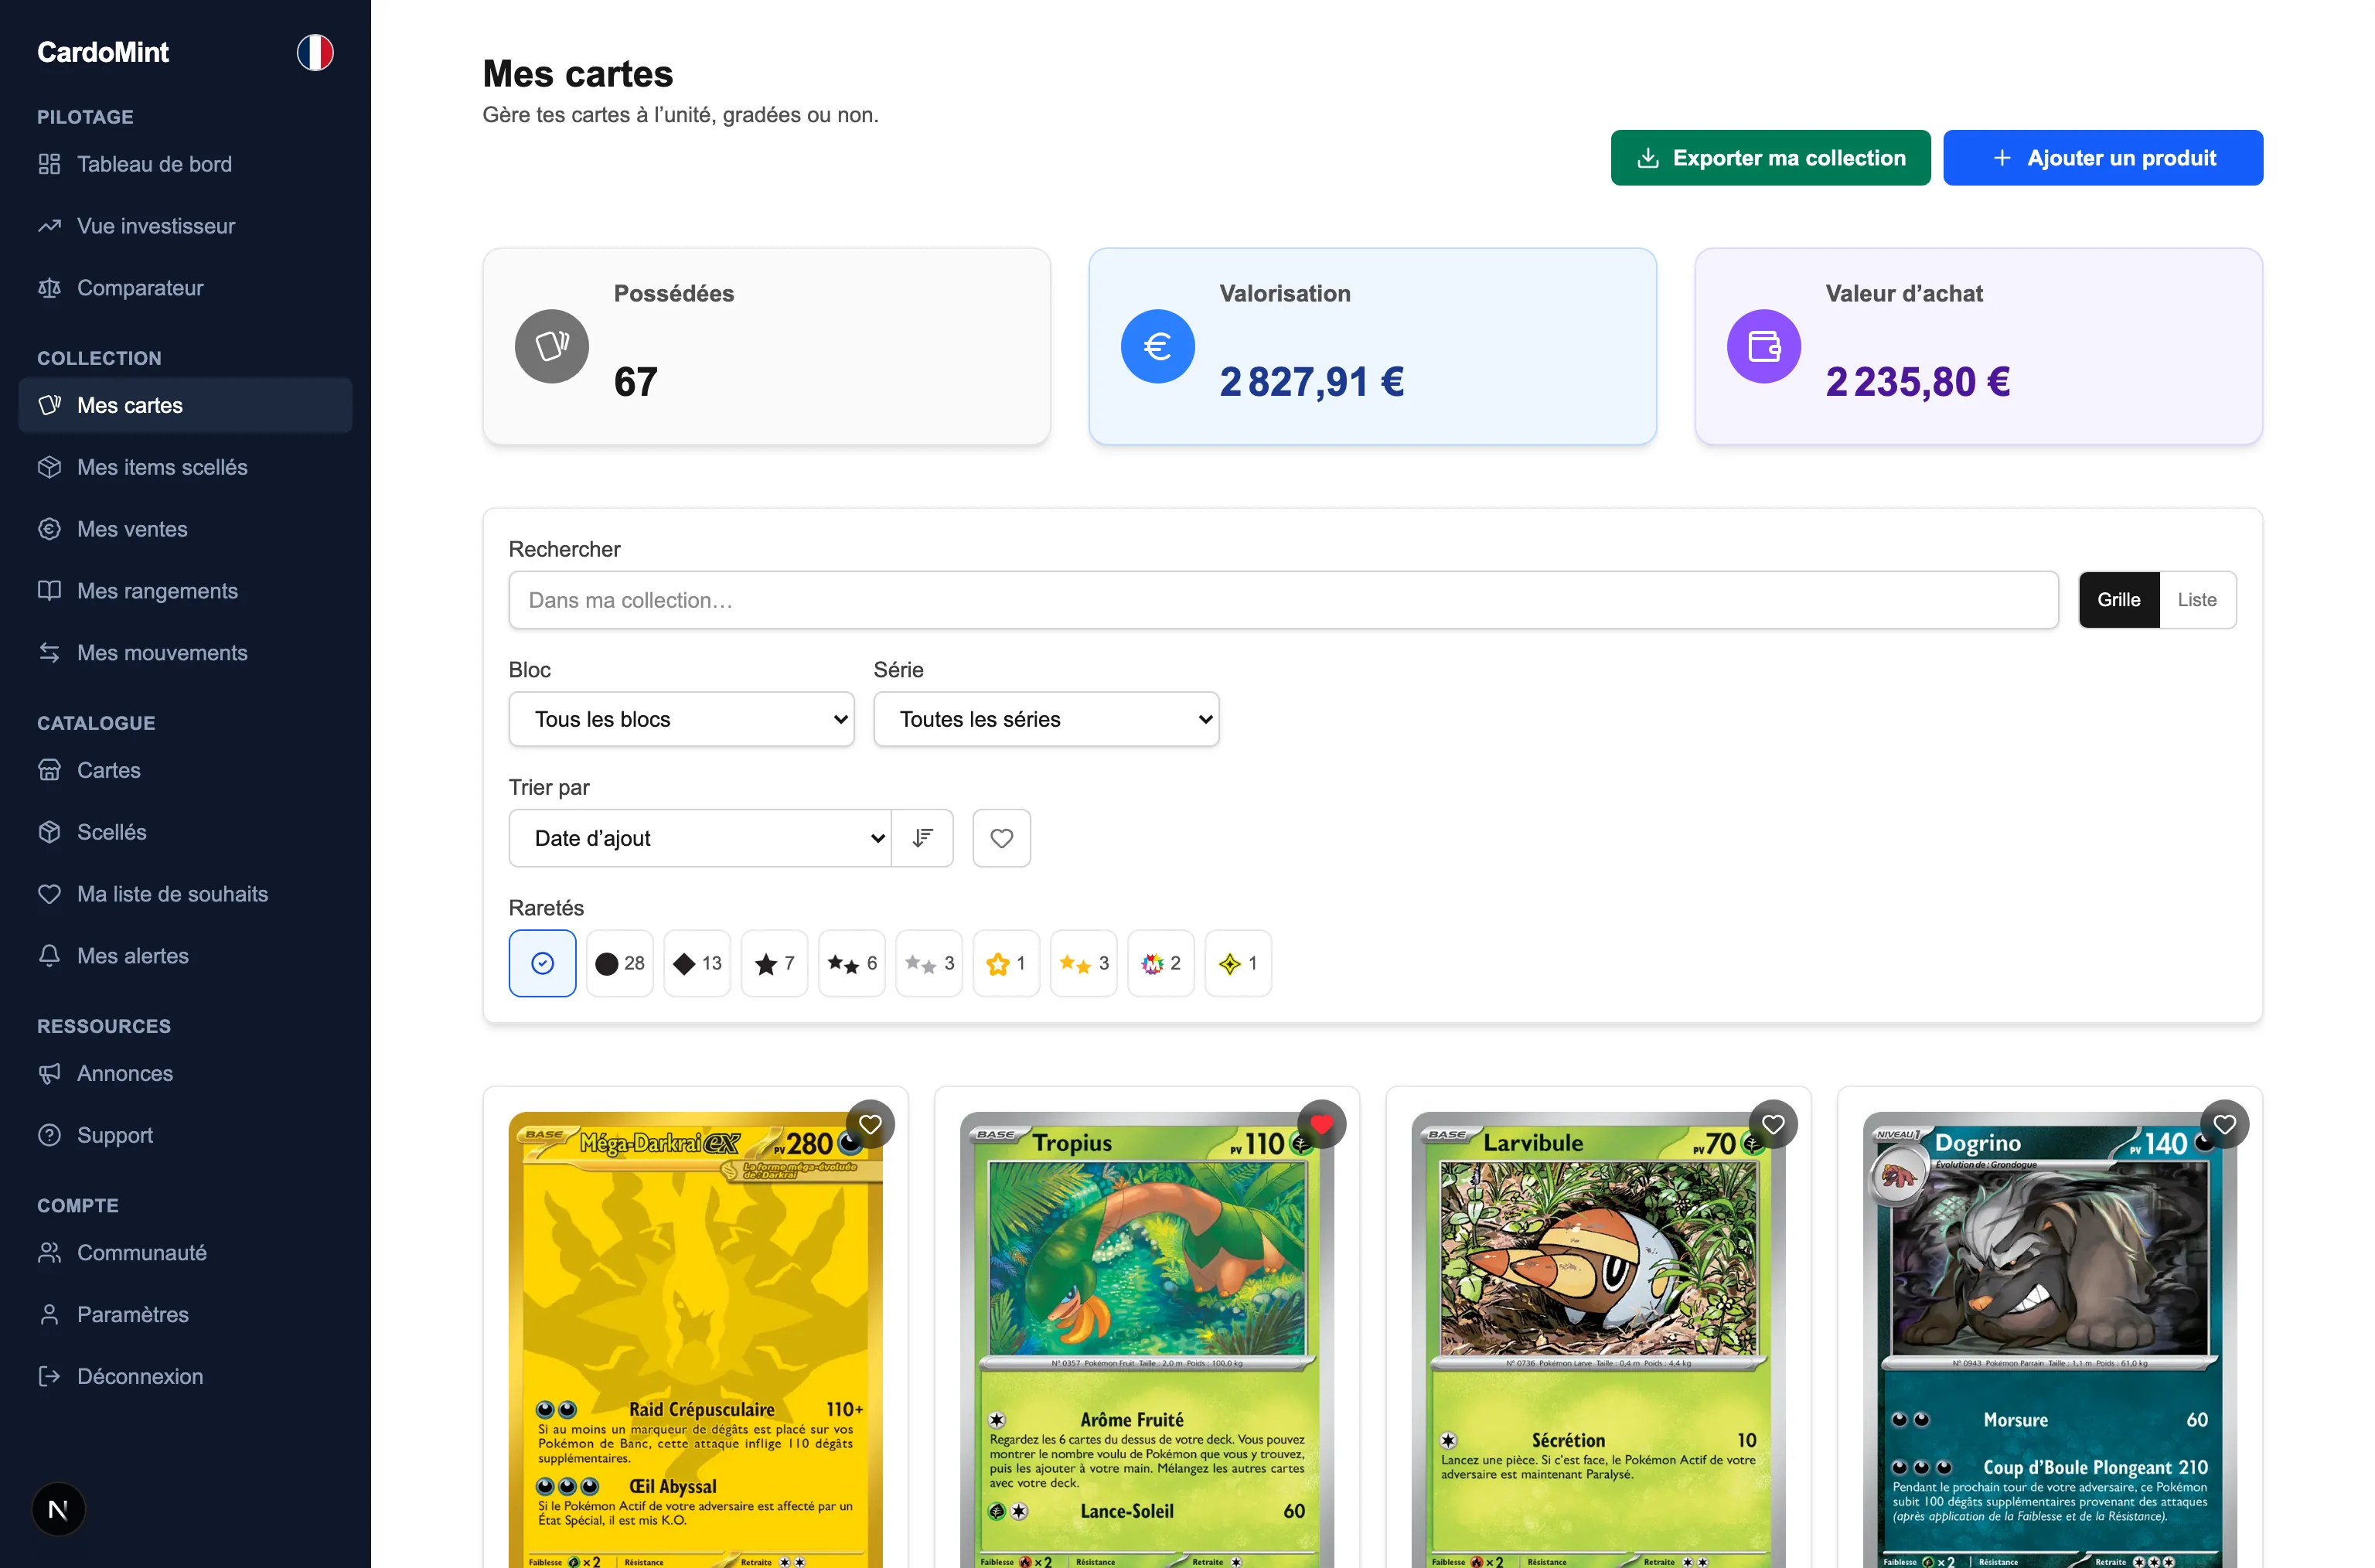Click the French flag language icon
This screenshot has width=2375, height=1568.
[x=315, y=52]
